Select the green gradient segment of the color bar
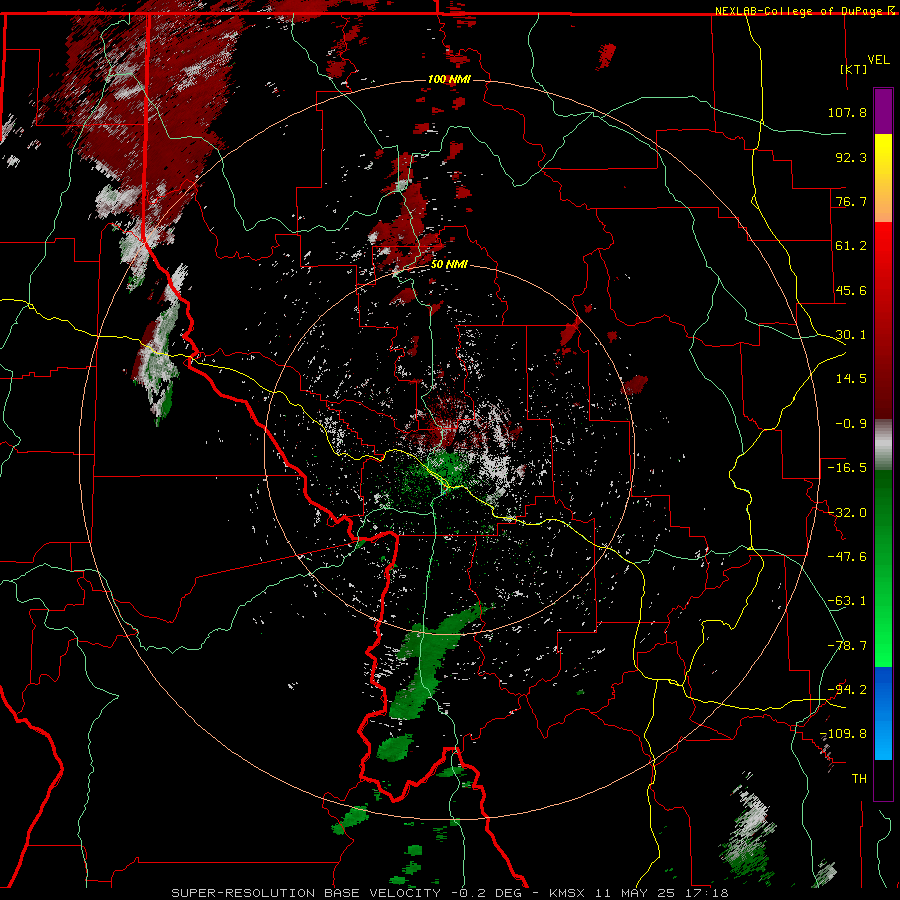Viewport: 900px width, 900px height. [883, 568]
